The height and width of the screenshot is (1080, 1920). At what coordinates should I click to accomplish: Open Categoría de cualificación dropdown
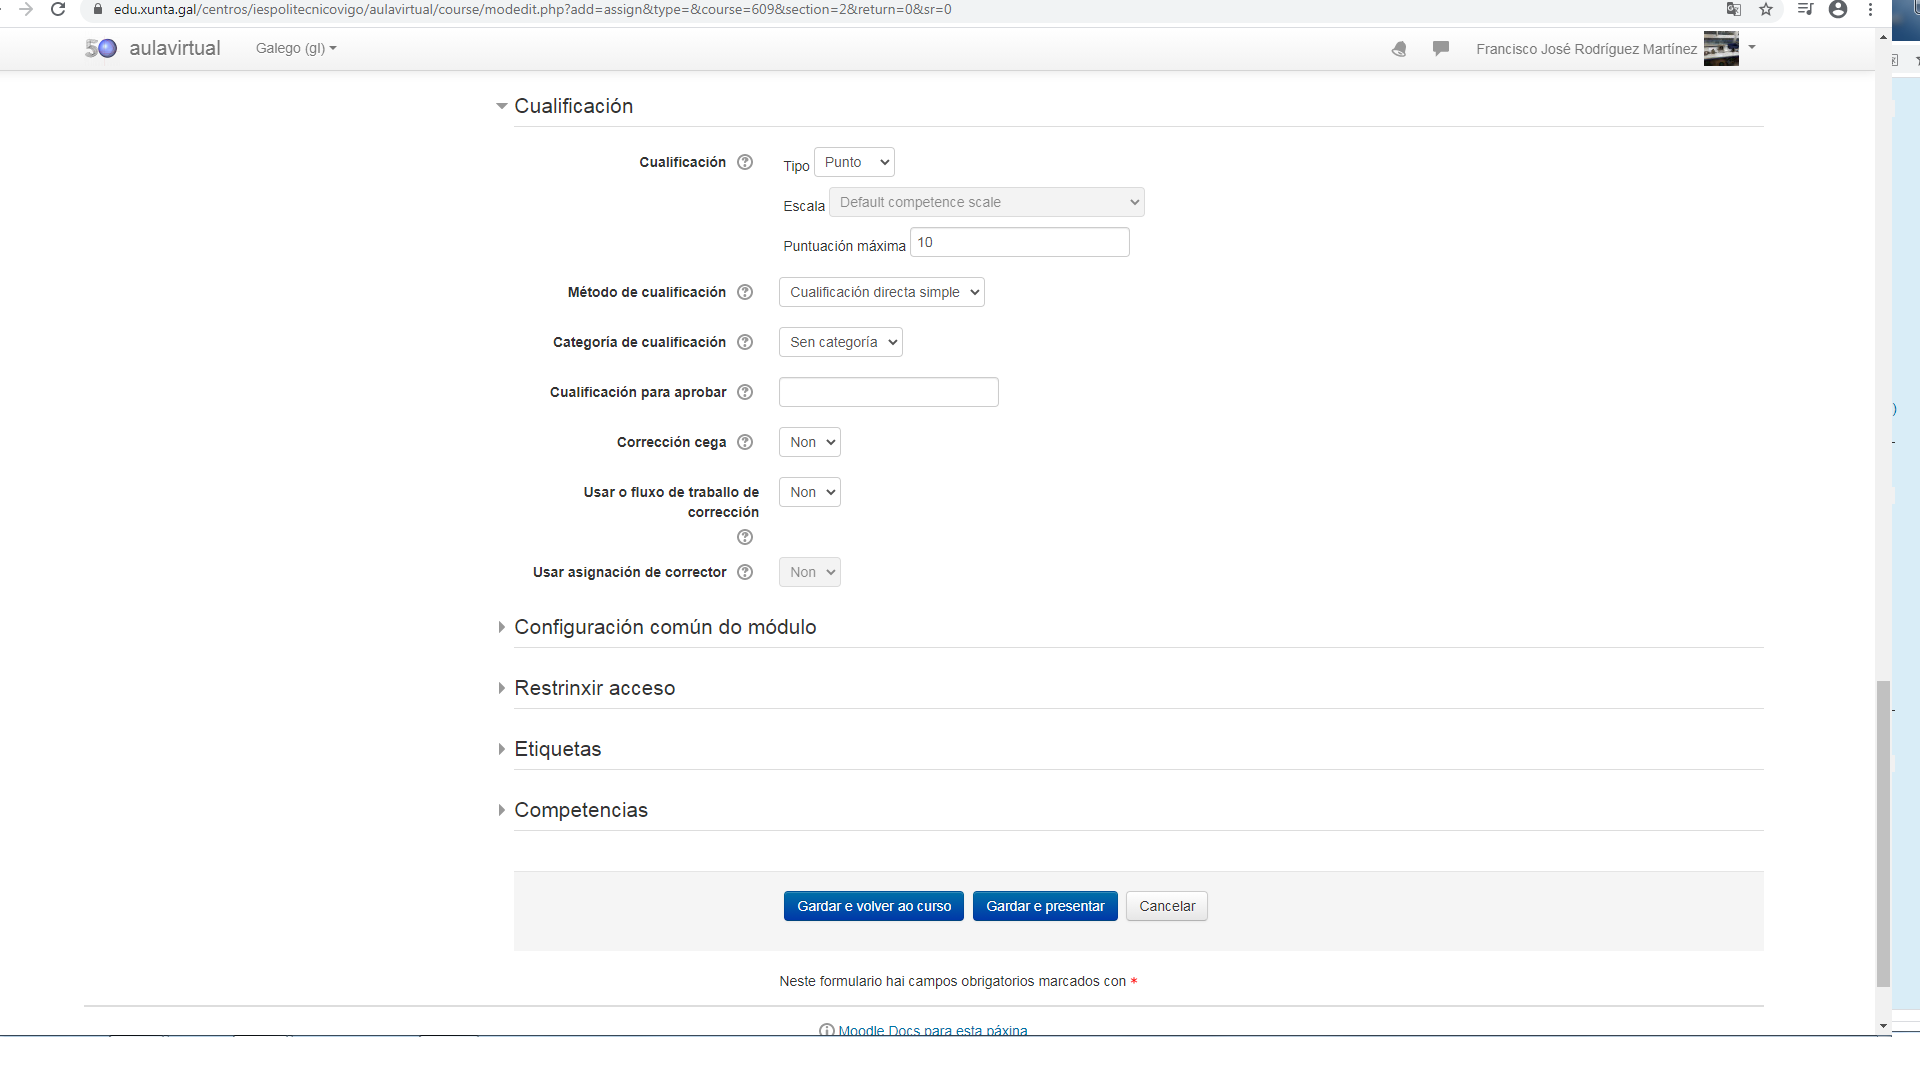point(841,342)
